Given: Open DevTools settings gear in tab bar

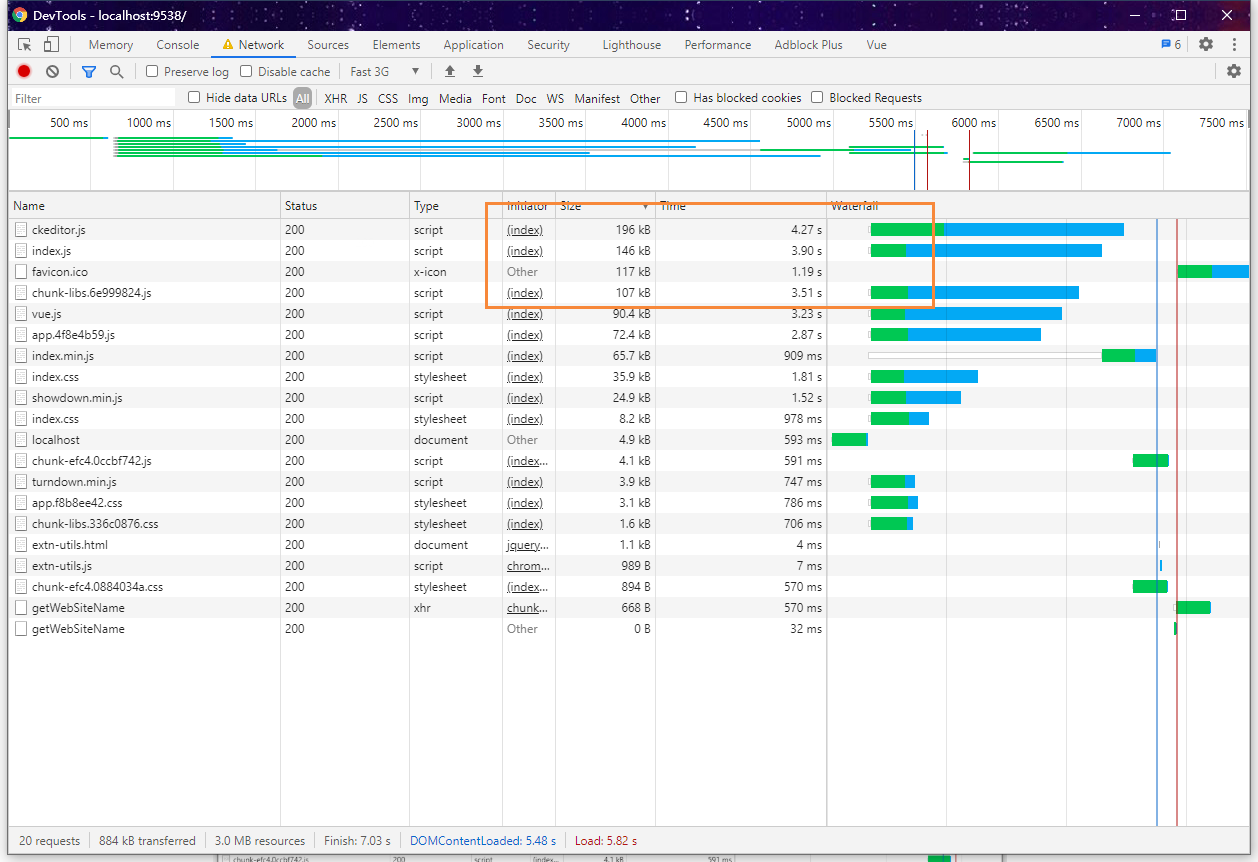Looking at the screenshot, I should click(1206, 44).
